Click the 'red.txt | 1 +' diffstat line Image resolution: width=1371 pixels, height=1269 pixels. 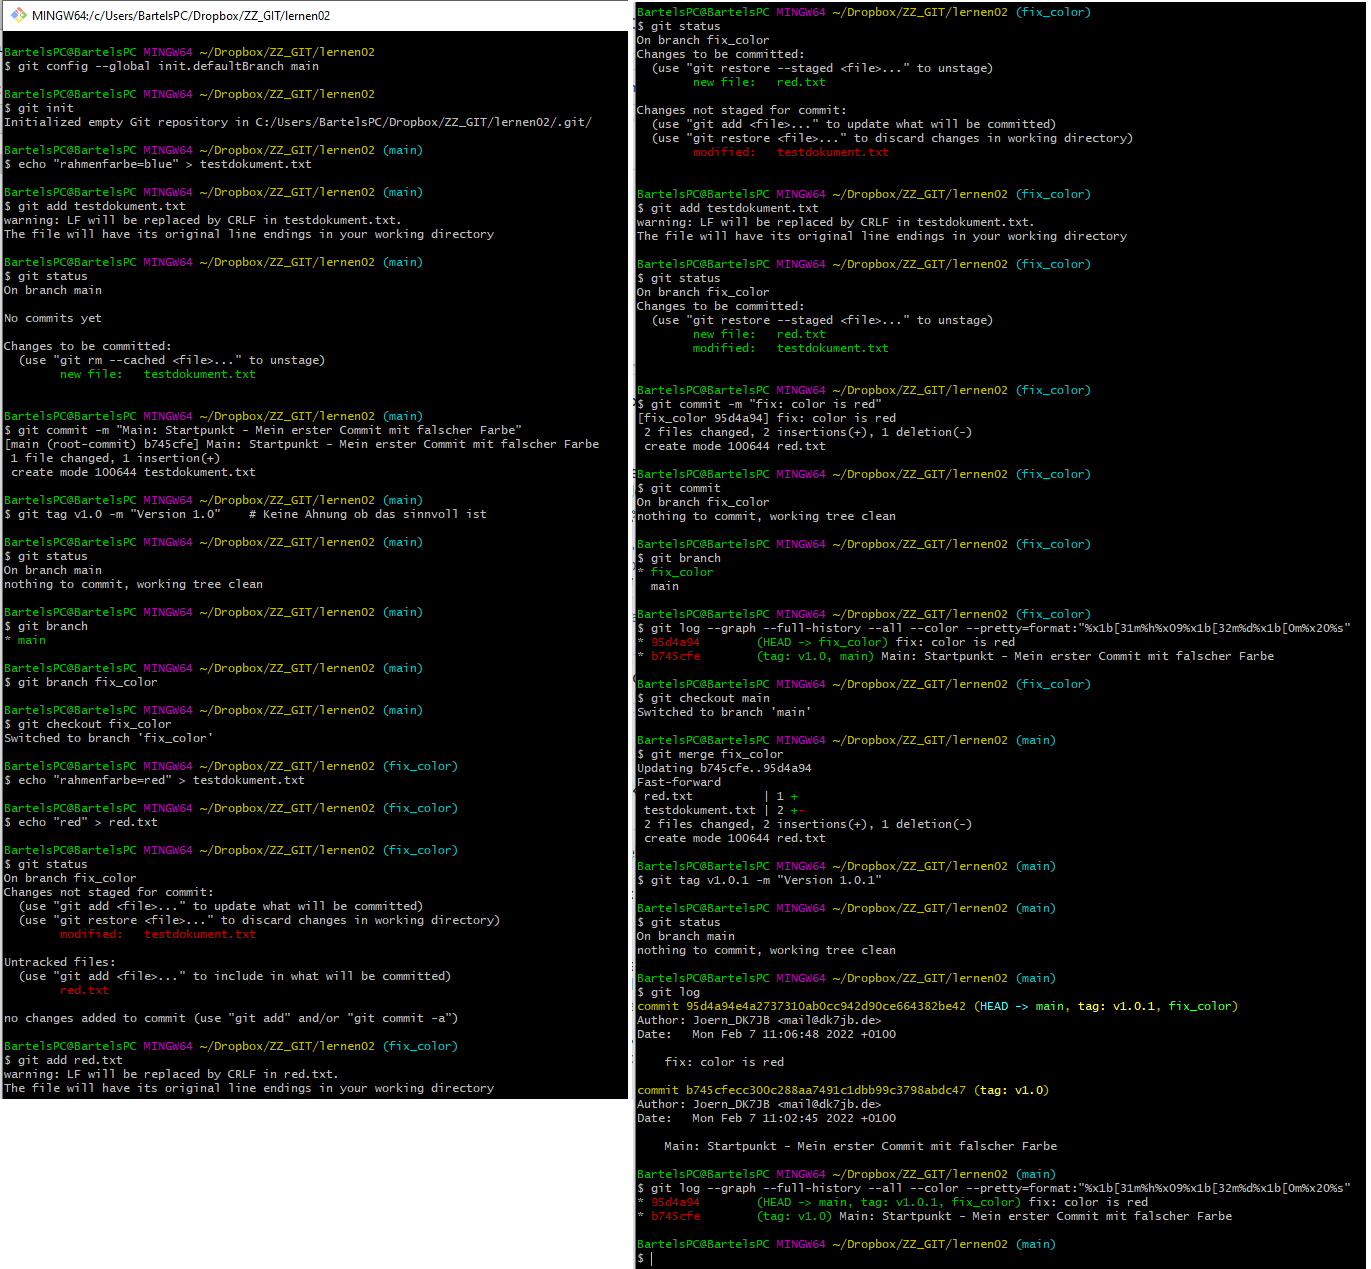tap(721, 796)
